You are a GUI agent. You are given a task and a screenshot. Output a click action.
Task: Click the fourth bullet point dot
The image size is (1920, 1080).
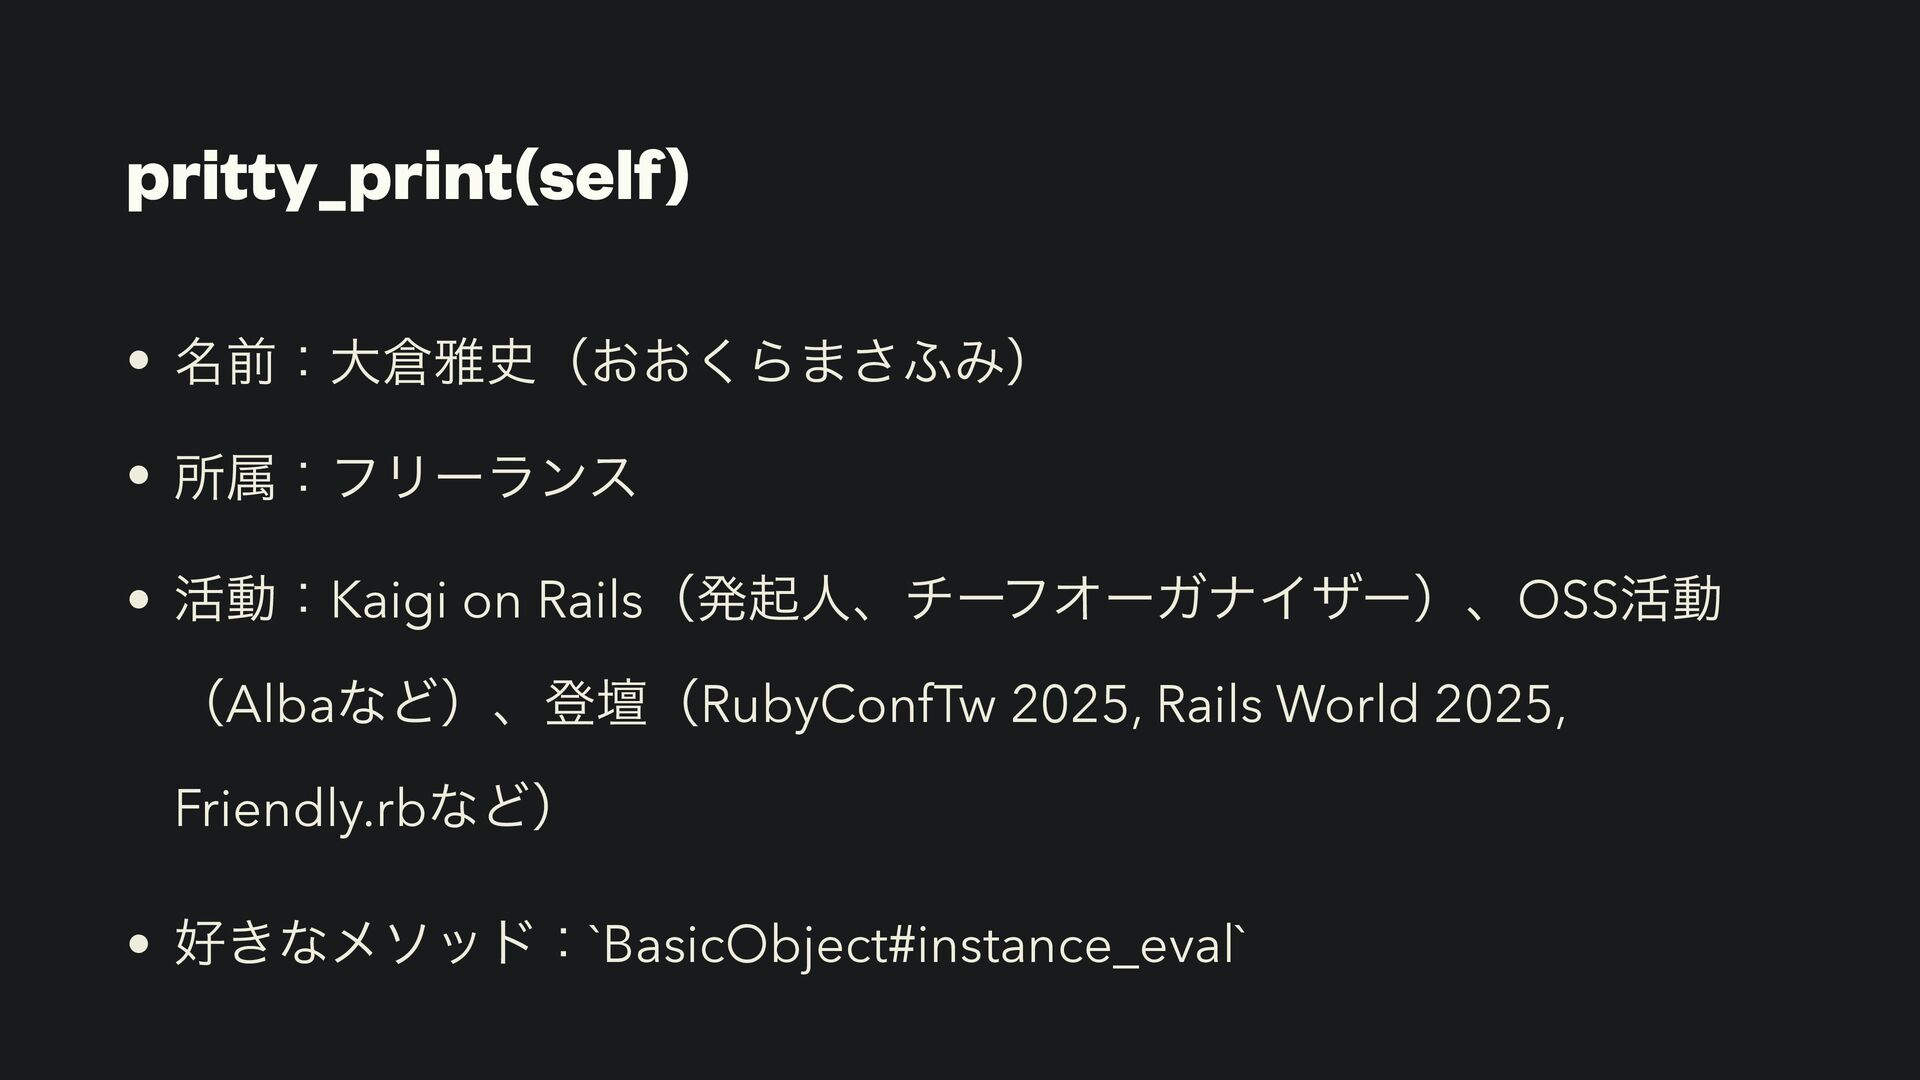click(138, 944)
